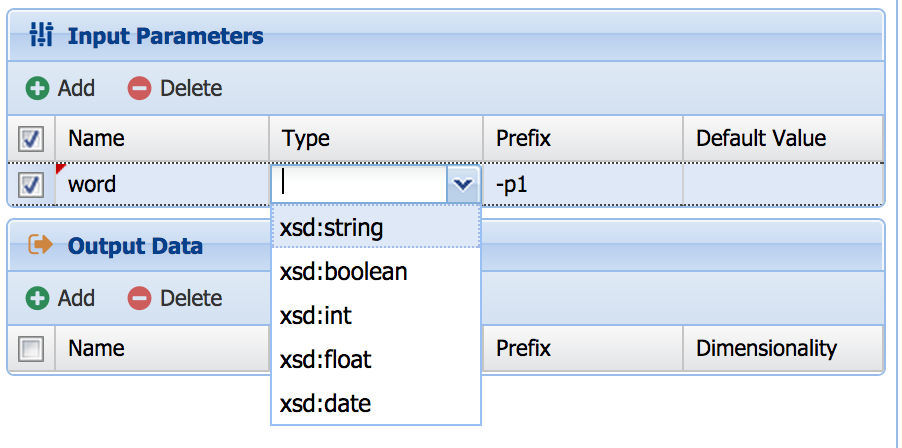Click green plus icon in Output Data
This screenshot has height=448, width=902.
pos(38,298)
